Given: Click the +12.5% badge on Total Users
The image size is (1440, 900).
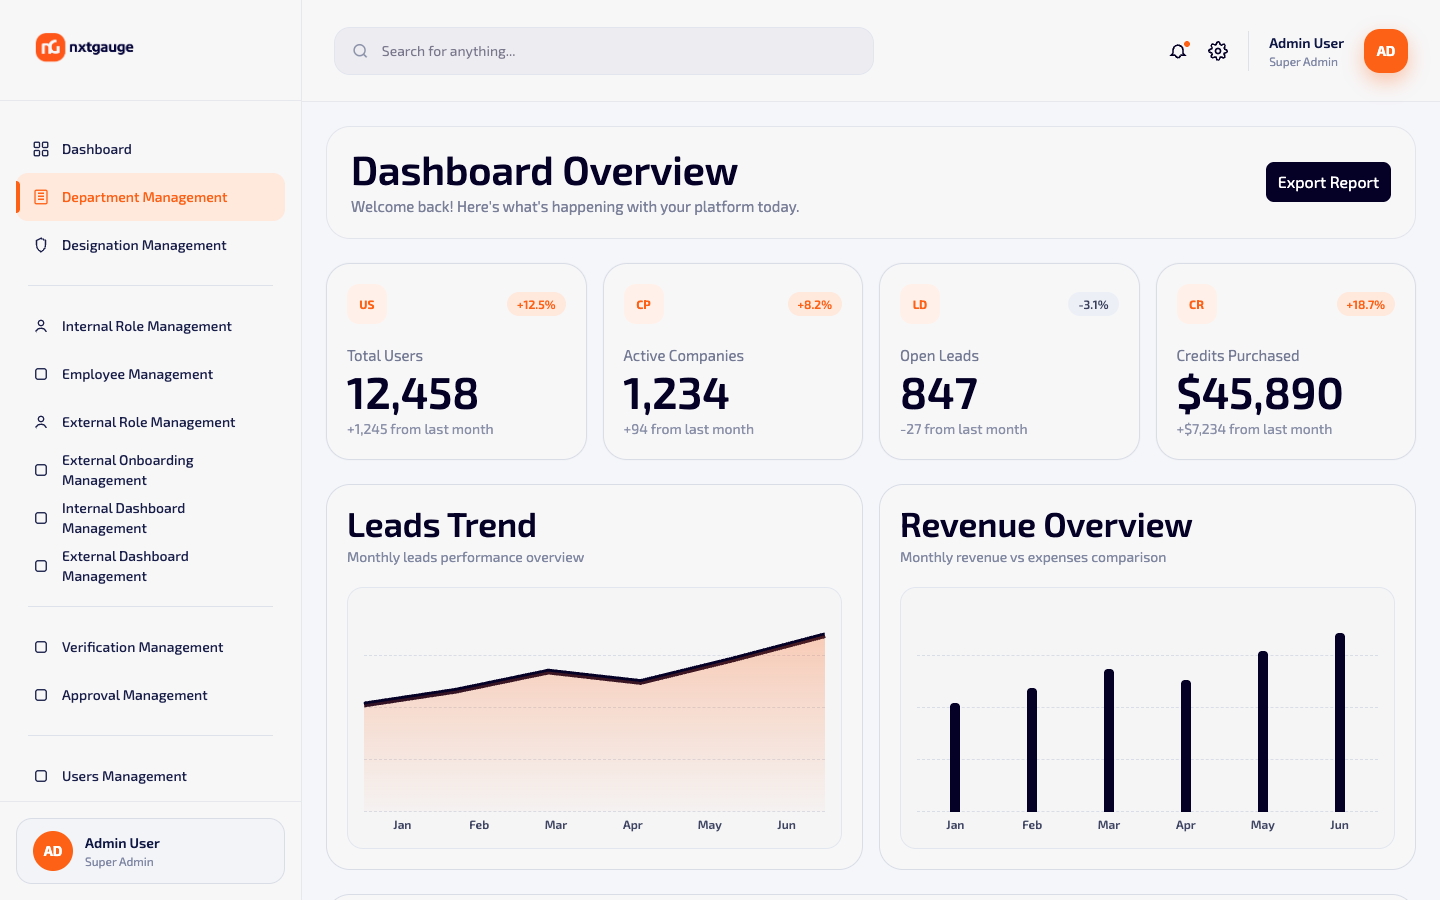Looking at the screenshot, I should [x=536, y=305].
